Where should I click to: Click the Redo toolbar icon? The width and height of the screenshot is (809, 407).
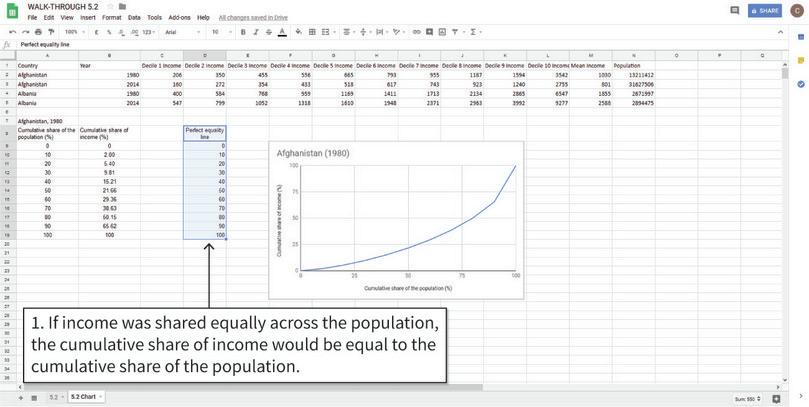pyautogui.click(x=26, y=32)
